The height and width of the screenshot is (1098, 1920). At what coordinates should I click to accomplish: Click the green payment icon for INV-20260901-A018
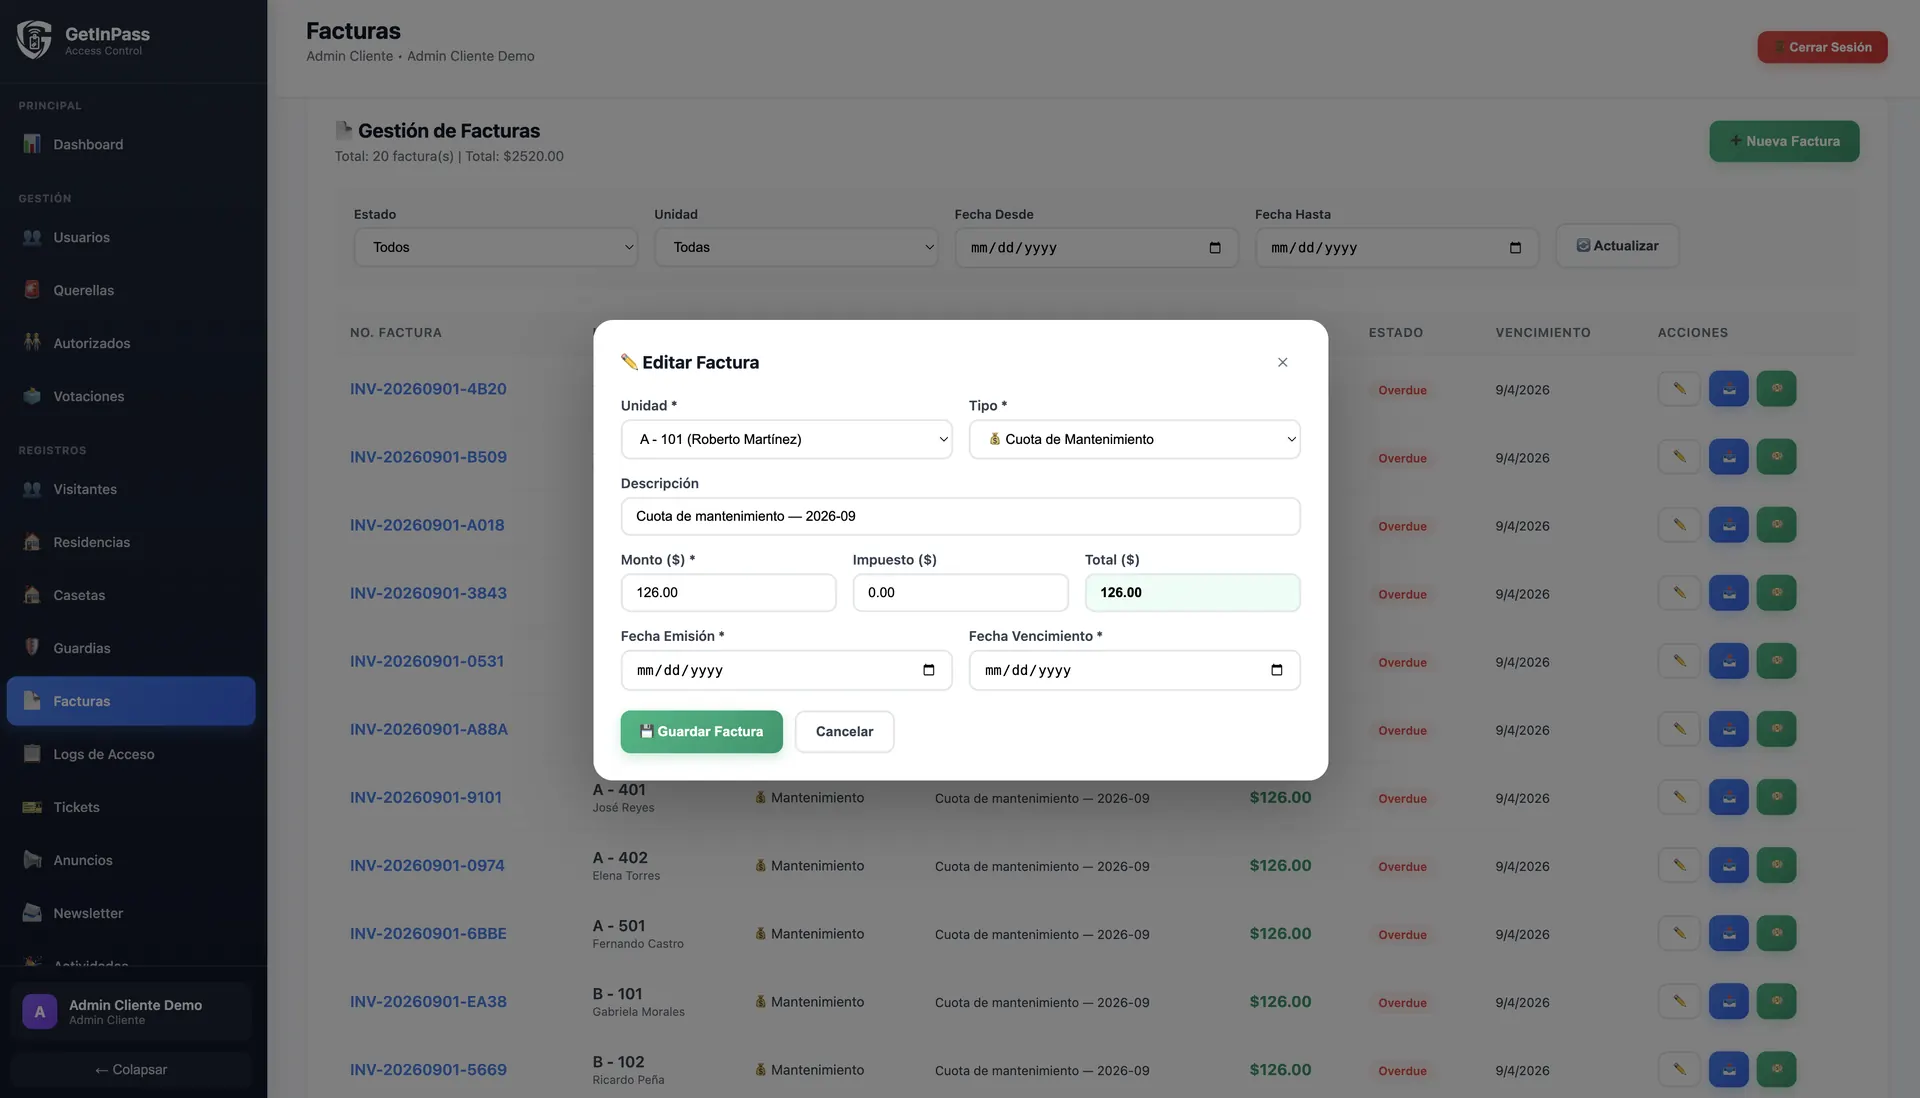[1776, 524]
